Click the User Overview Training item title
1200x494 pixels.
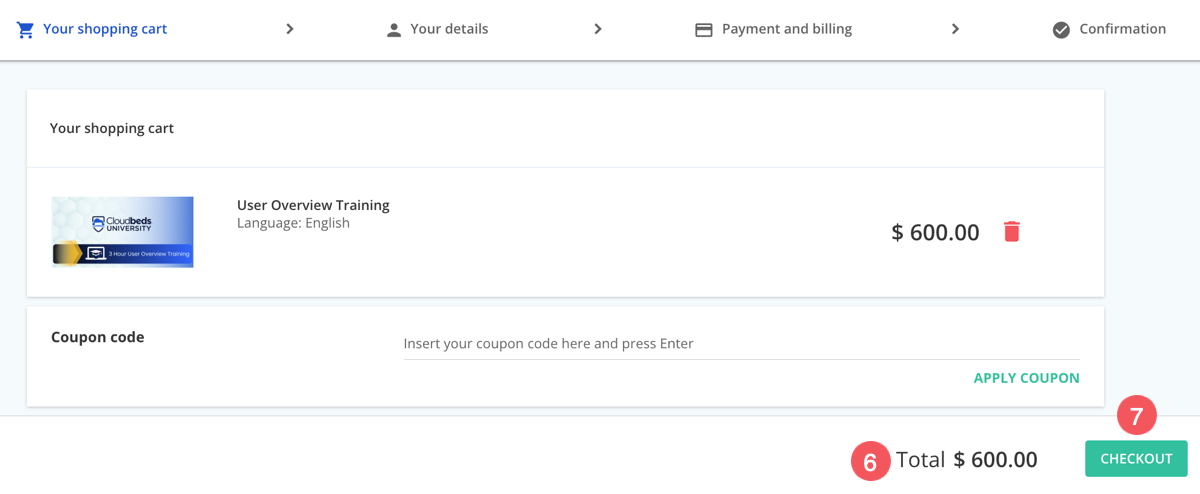(x=313, y=205)
